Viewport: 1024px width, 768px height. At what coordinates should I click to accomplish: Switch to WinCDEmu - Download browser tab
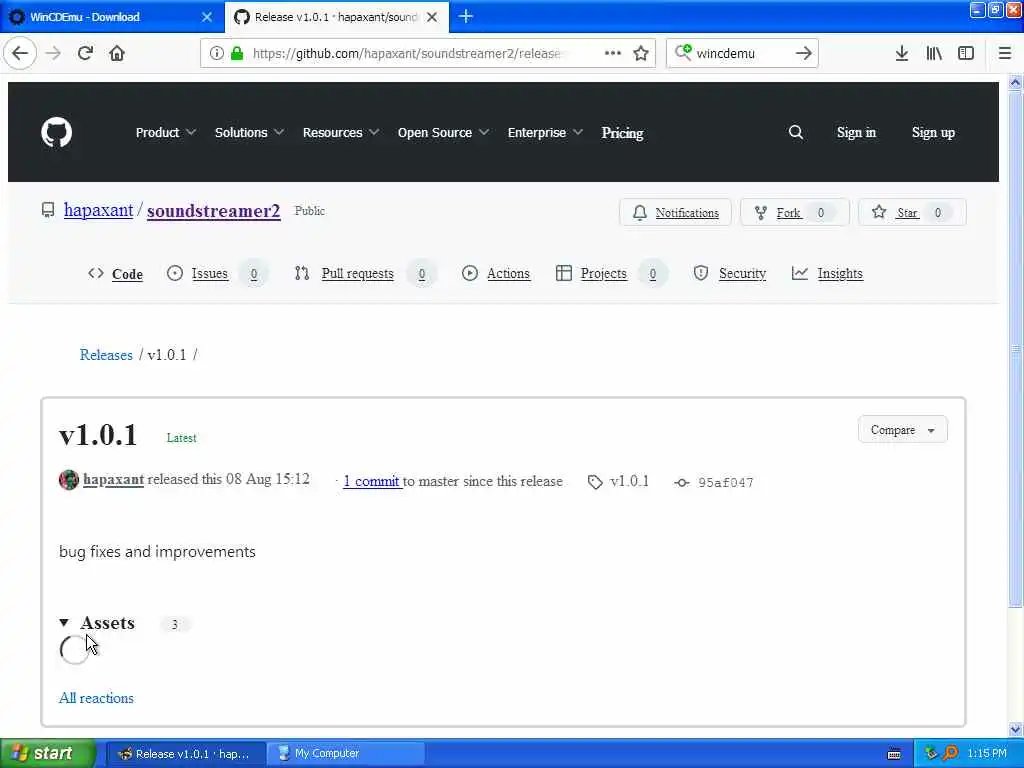pos(112,17)
